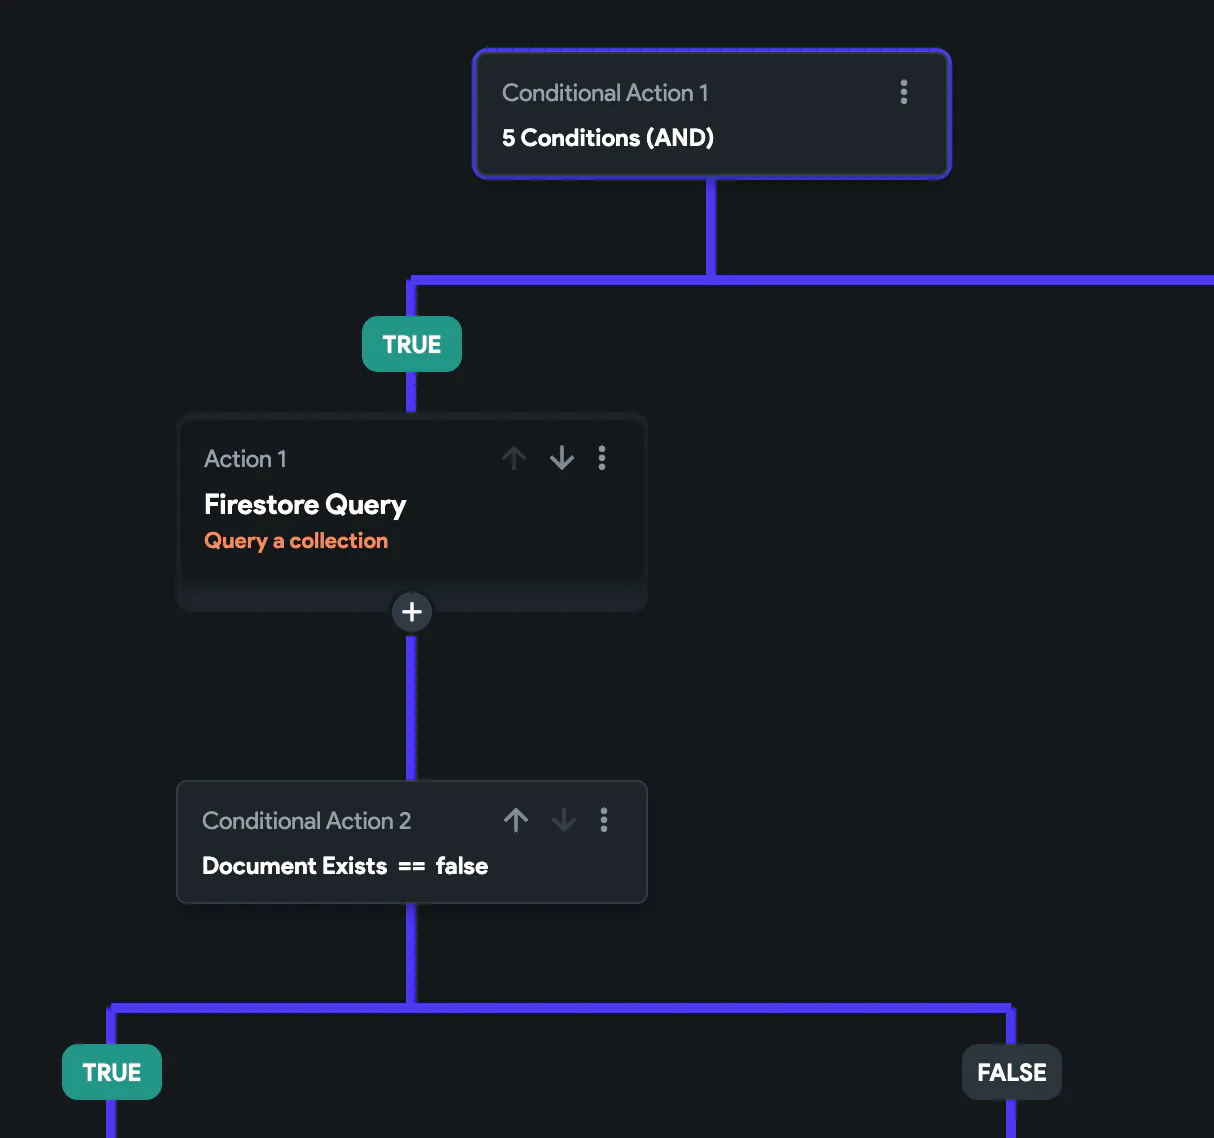Click the "Conditional Action 2" header label
1214x1138 pixels.
pyautogui.click(x=306, y=821)
